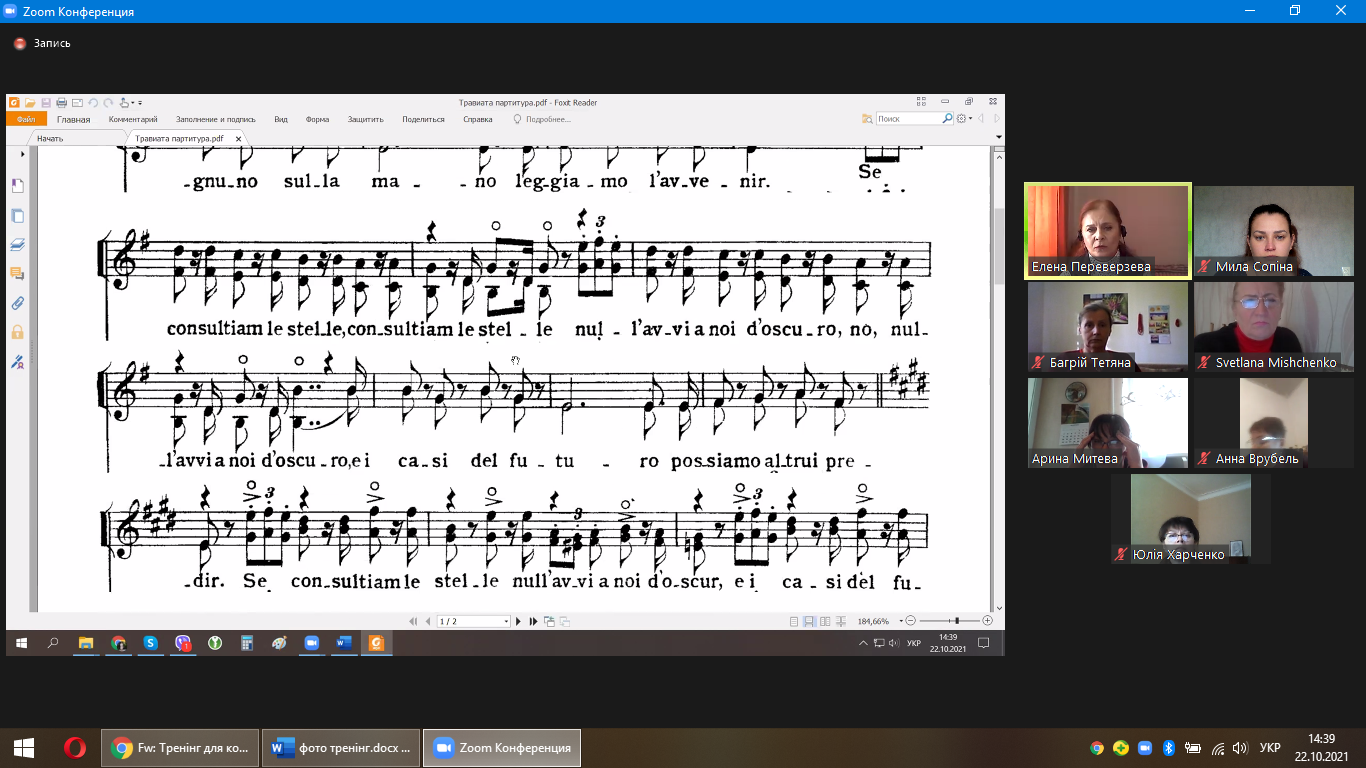Open the Attachments paperclip panel
Viewport: 1366px width, 768px height.
(x=17, y=303)
